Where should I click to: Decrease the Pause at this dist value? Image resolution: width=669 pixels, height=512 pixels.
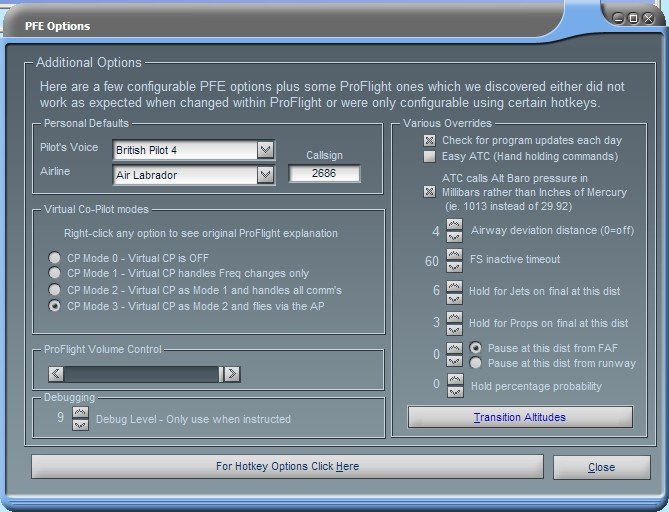[x=454, y=361]
